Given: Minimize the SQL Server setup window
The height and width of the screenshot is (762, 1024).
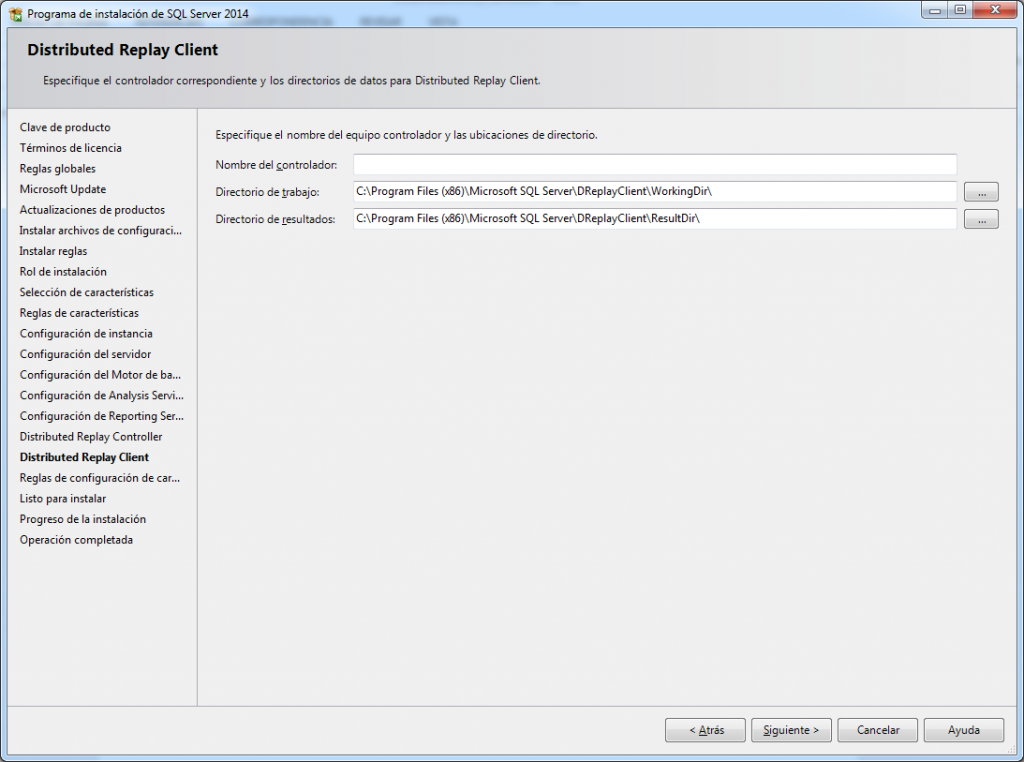Looking at the screenshot, I should (x=935, y=10).
